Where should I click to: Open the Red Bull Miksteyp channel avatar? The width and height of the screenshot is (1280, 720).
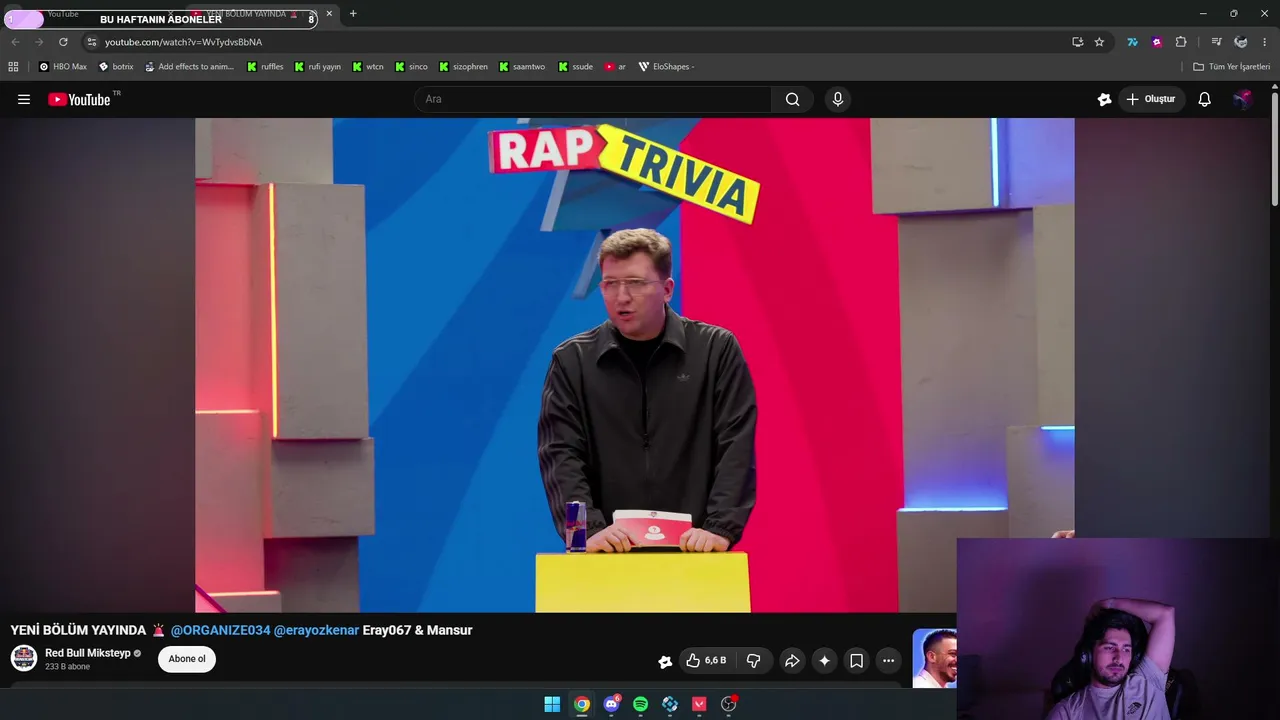pyautogui.click(x=24, y=658)
